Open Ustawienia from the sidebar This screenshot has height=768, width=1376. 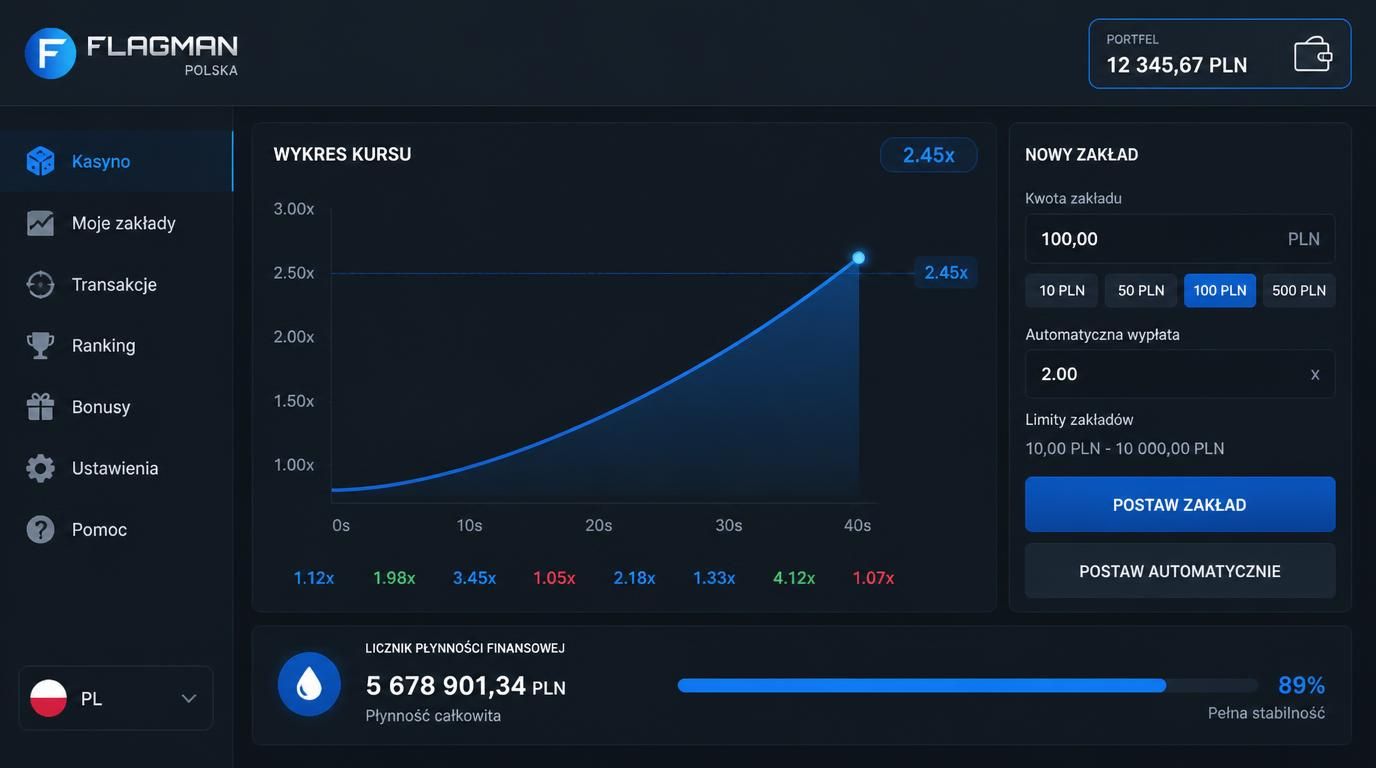pos(116,468)
